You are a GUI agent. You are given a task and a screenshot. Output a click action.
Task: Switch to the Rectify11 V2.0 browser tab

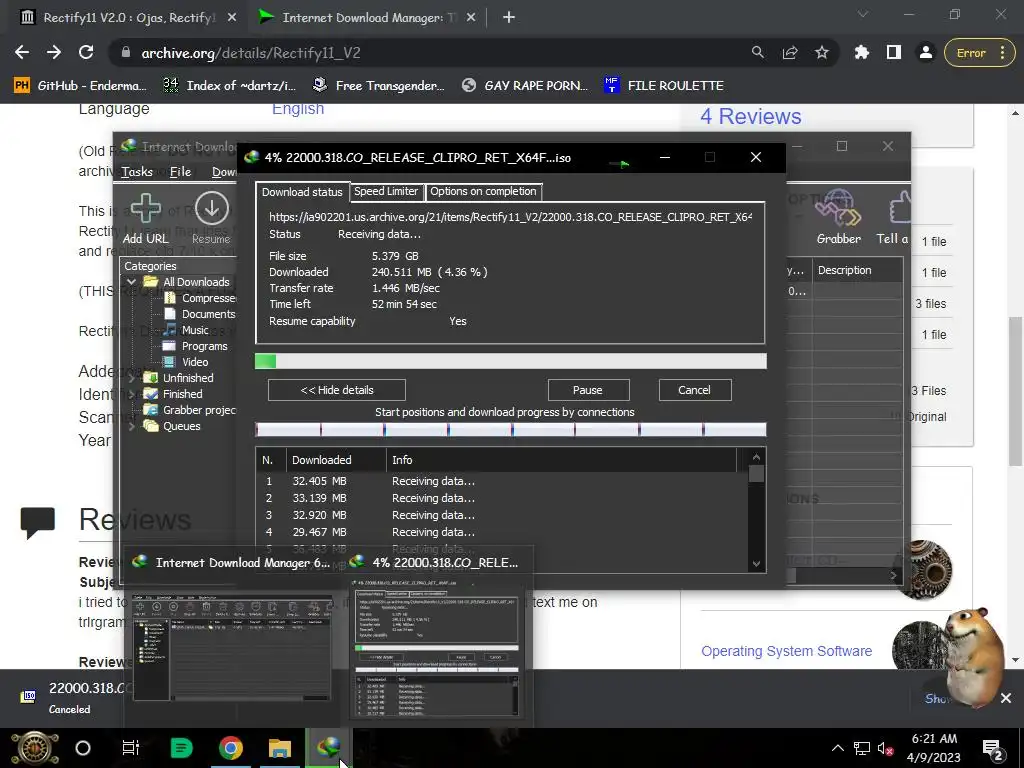(x=129, y=18)
